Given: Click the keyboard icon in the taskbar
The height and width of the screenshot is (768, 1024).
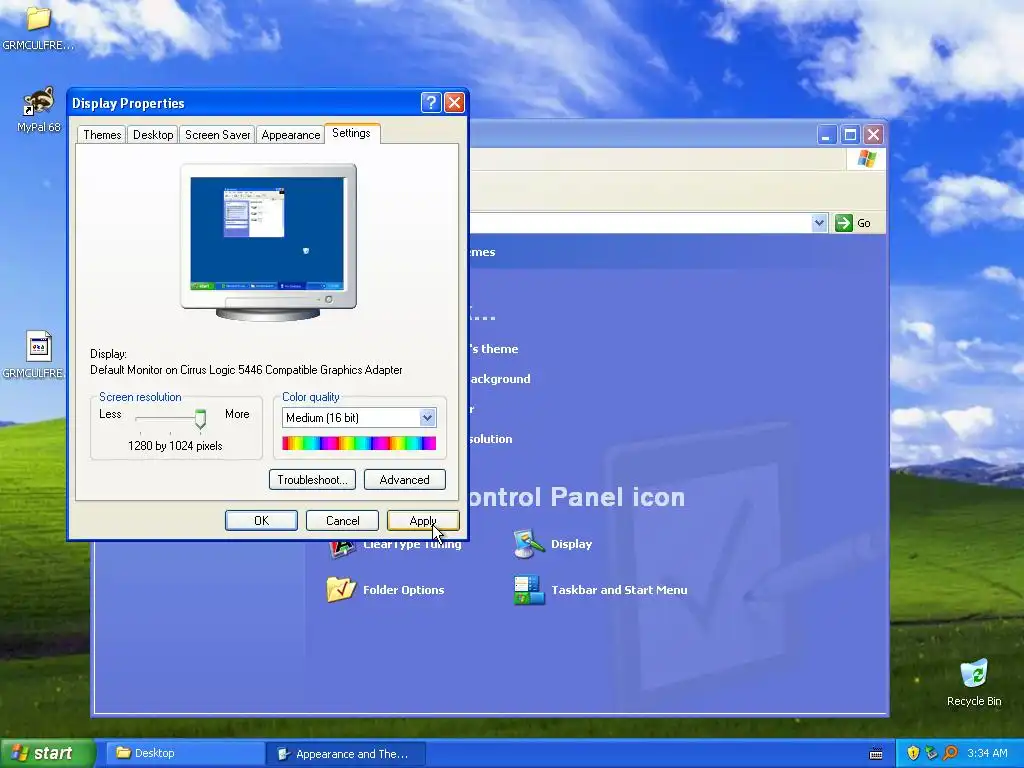Looking at the screenshot, I should [x=876, y=754].
